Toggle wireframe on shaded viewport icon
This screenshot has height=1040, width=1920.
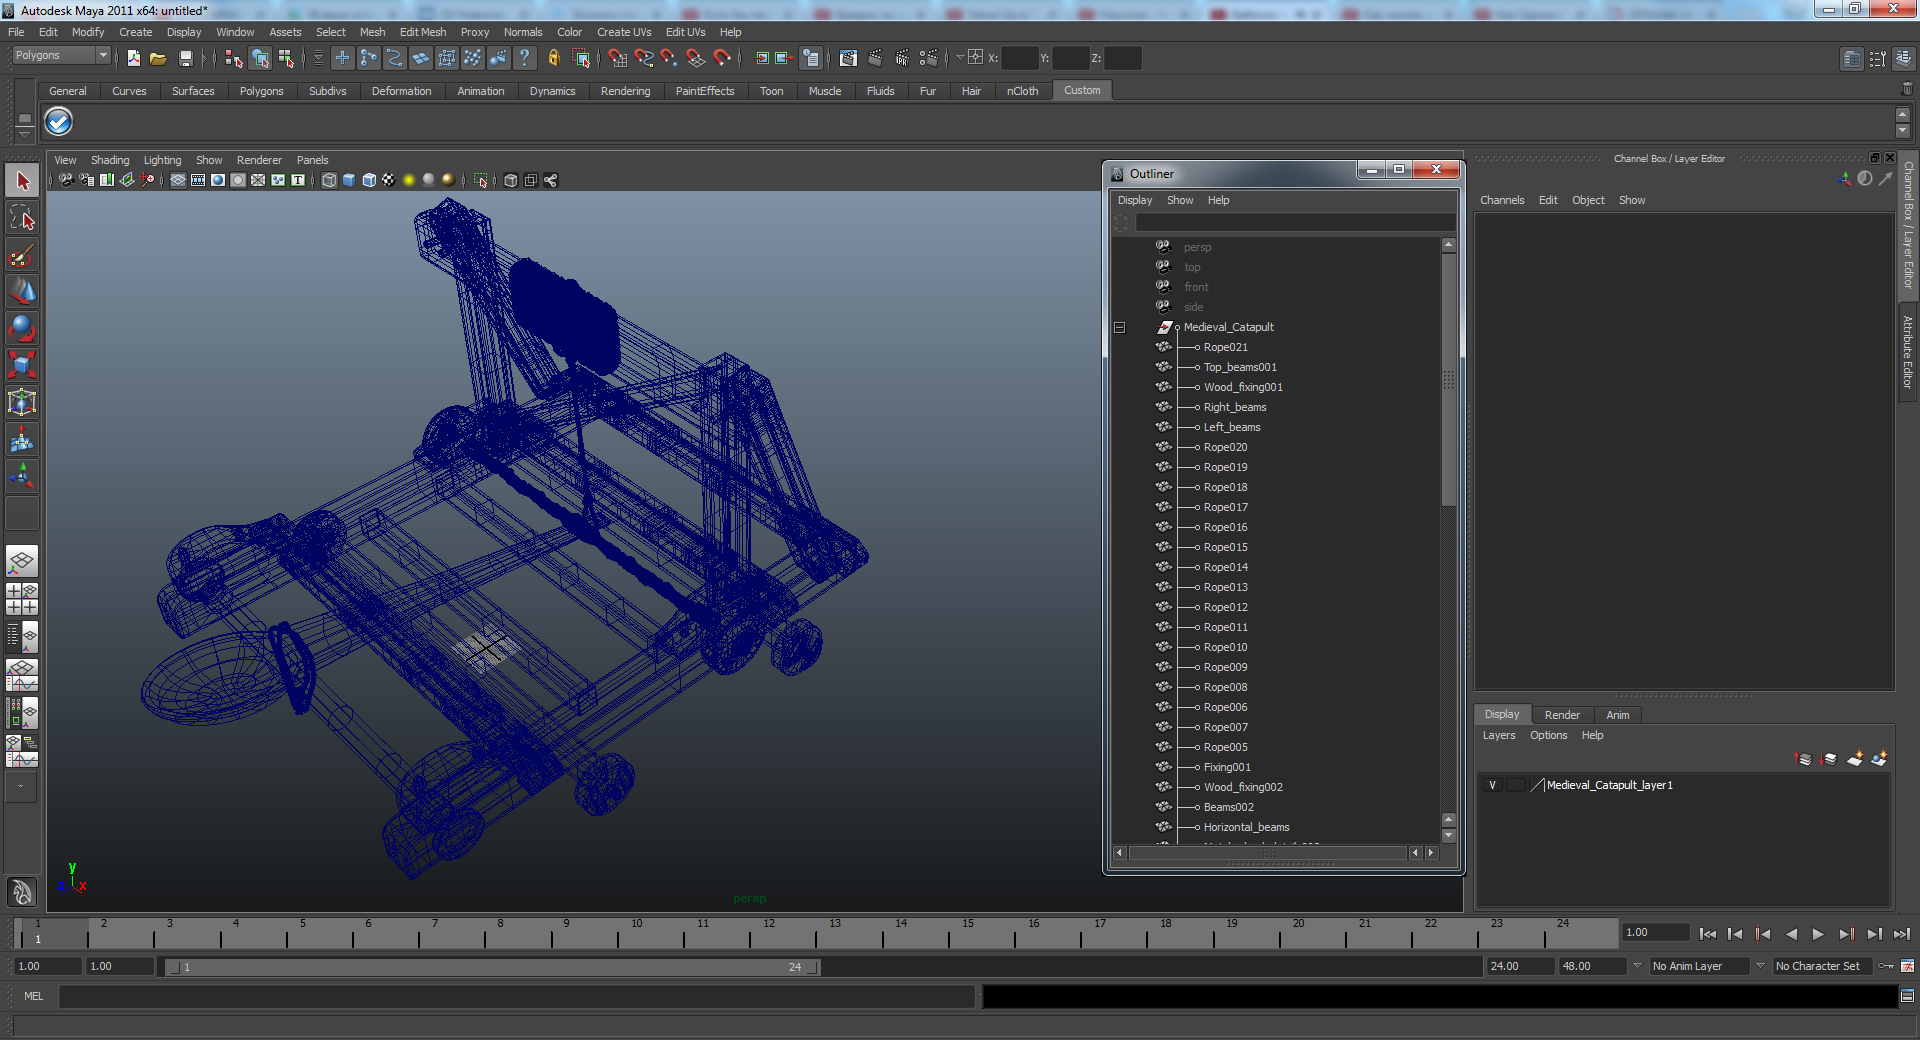click(x=369, y=180)
